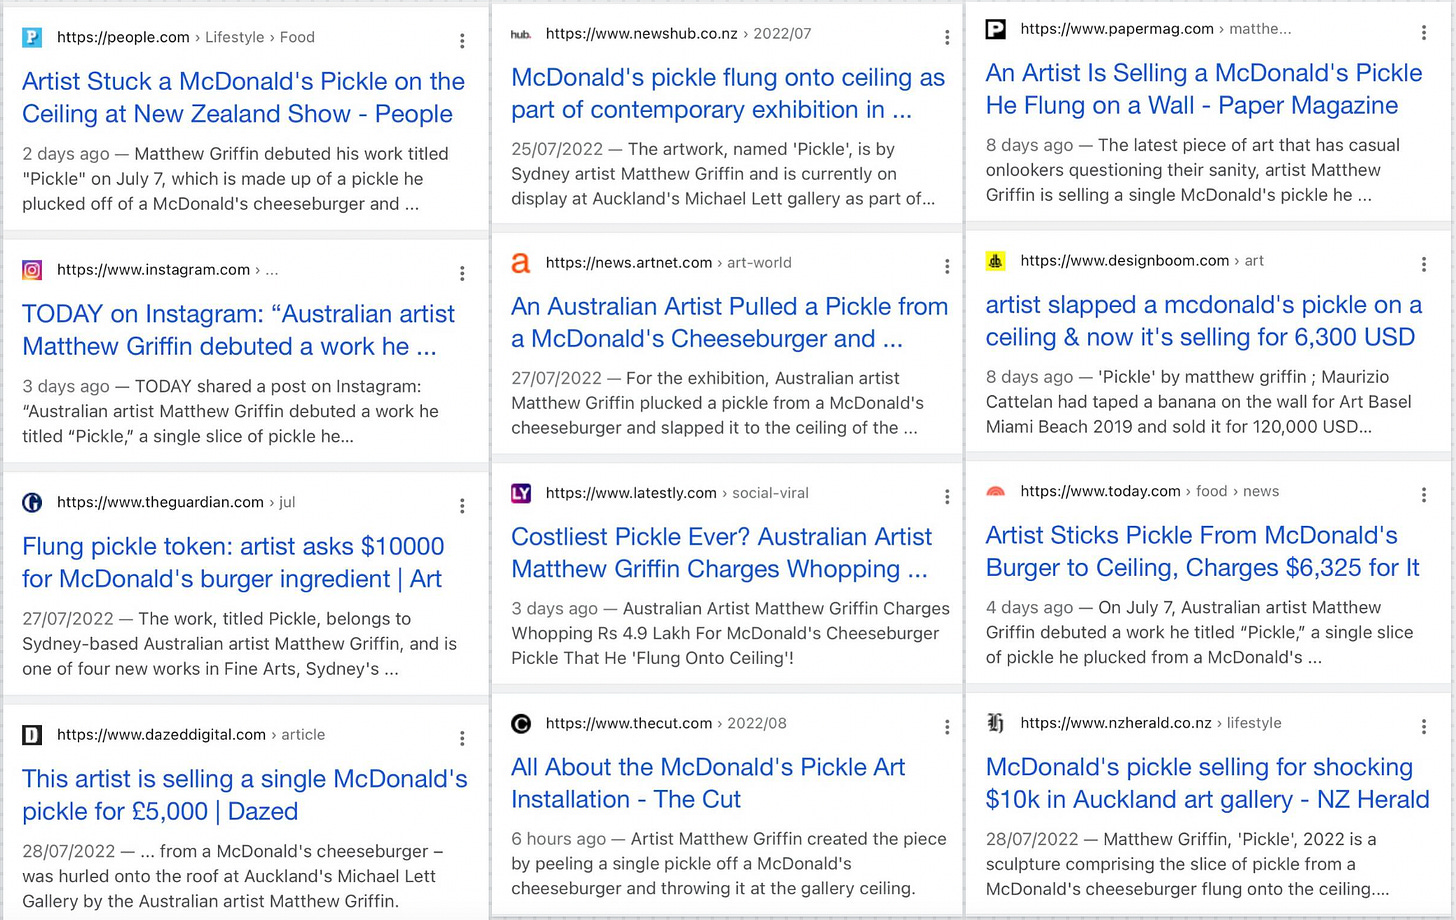Open more options for The Guardian result
This screenshot has width=1456, height=920.
(x=462, y=506)
